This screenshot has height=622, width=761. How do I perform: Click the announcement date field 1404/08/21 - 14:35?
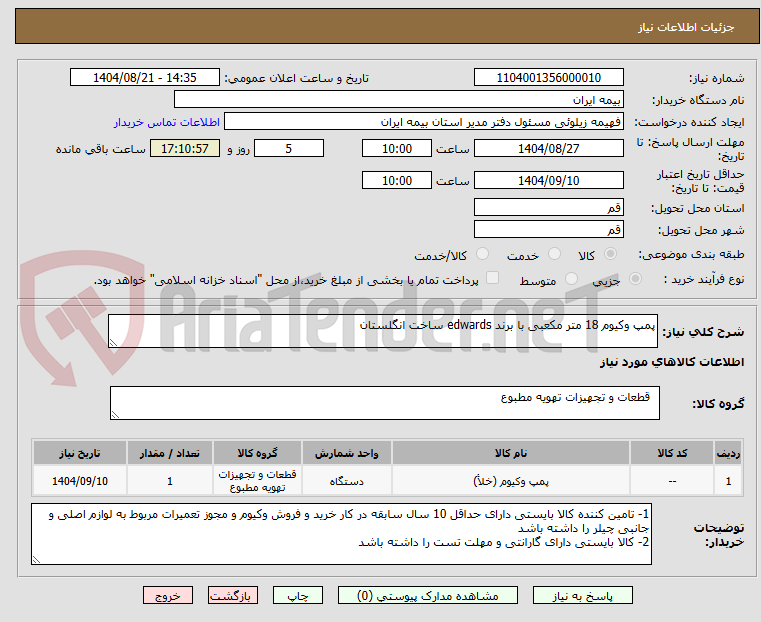pos(145,78)
